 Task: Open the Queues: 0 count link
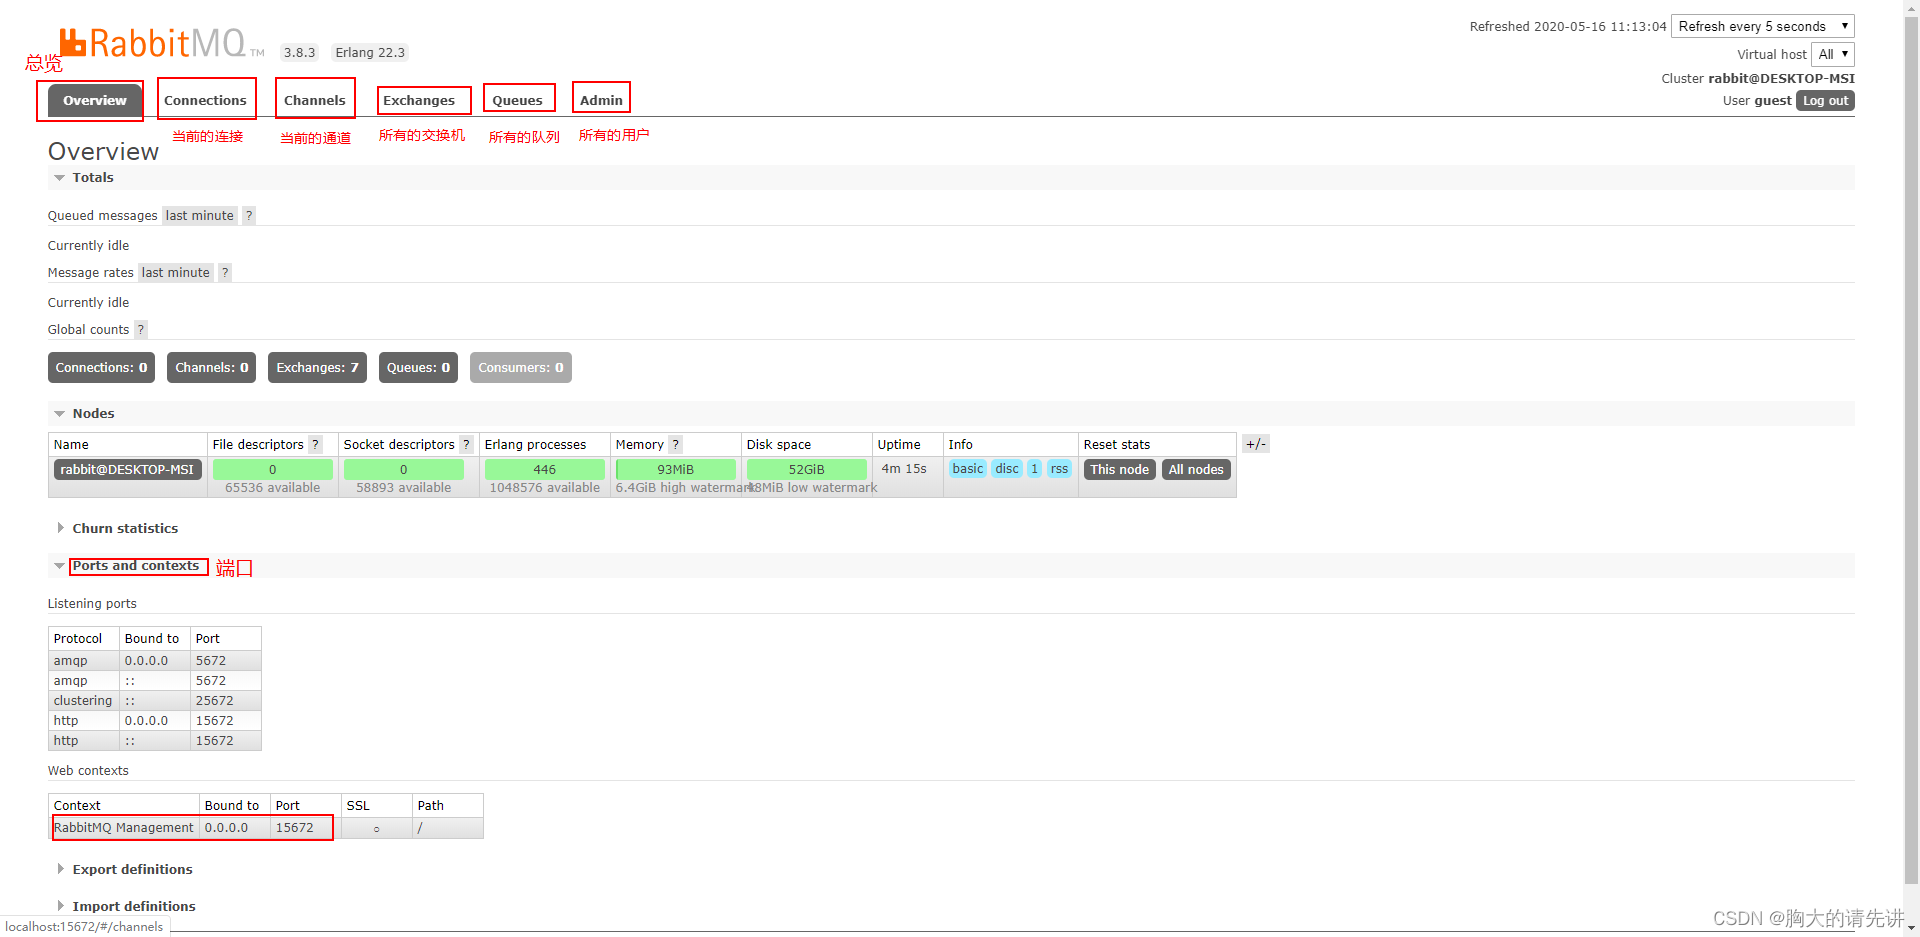418,367
